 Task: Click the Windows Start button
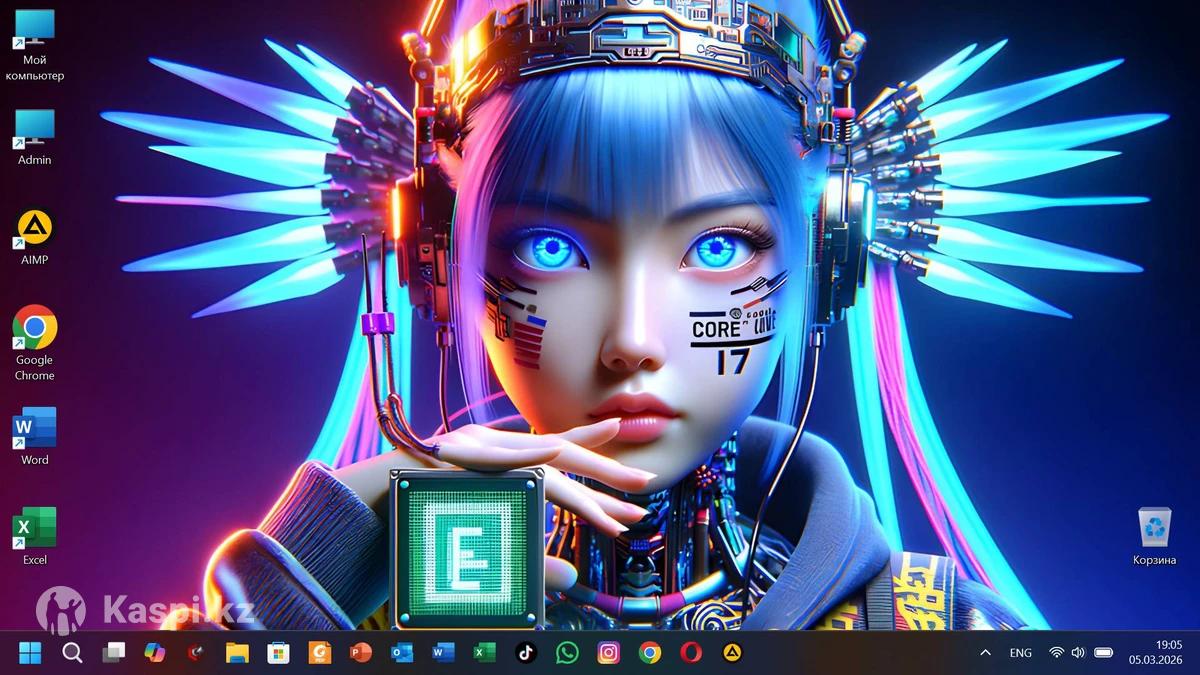point(30,653)
